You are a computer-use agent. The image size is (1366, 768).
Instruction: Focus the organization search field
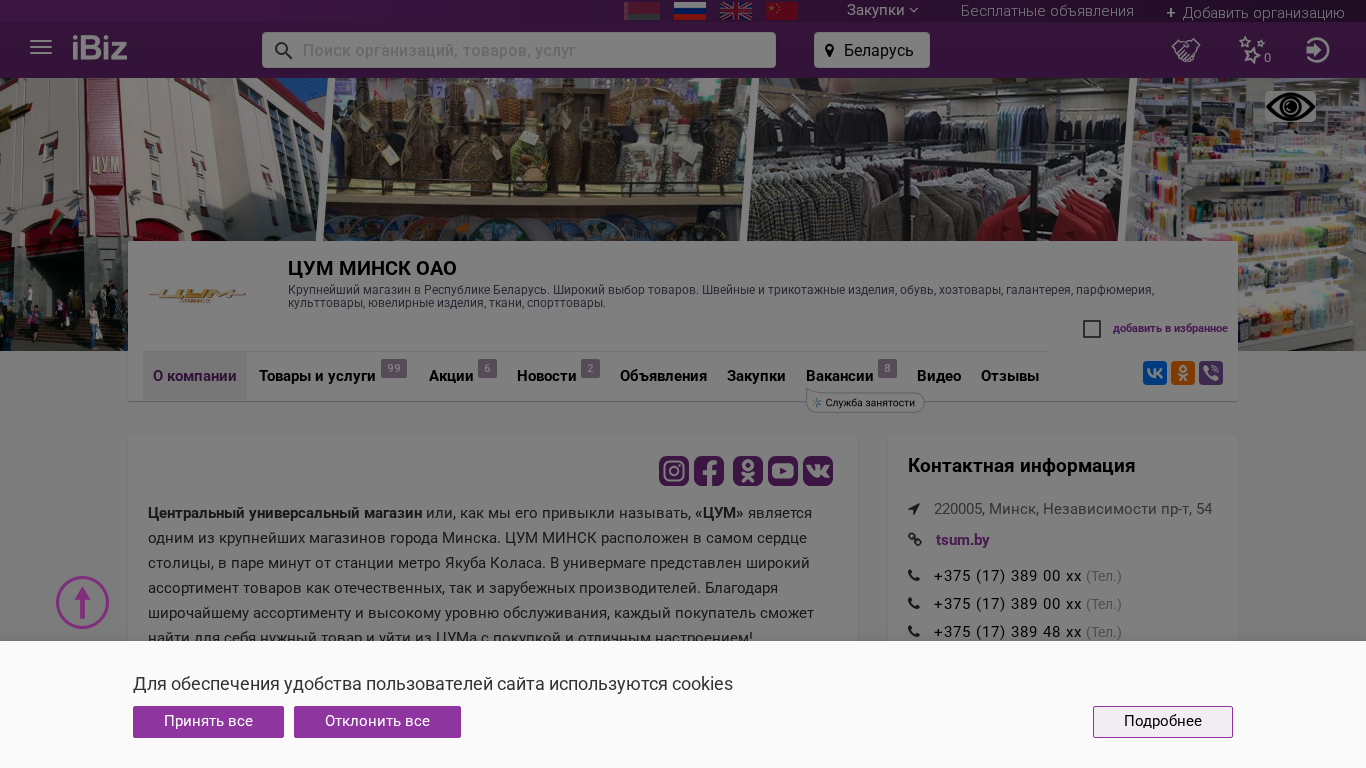click(519, 50)
